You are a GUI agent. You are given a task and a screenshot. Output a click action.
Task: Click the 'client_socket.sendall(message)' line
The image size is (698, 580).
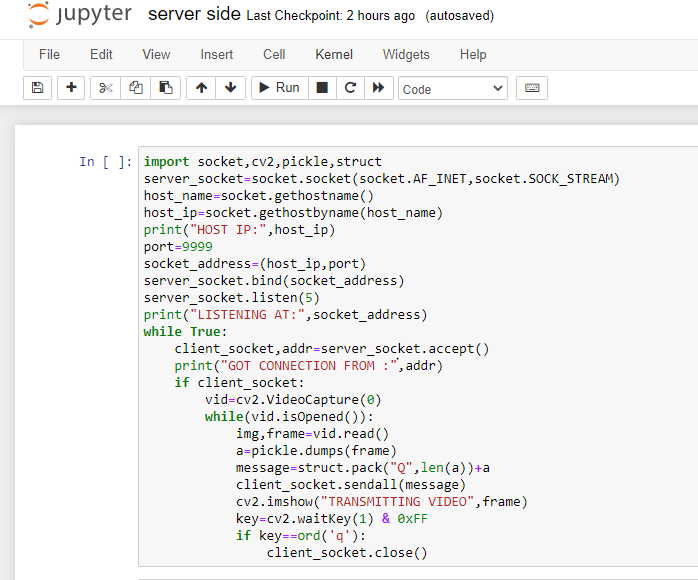pyautogui.click(x=351, y=484)
